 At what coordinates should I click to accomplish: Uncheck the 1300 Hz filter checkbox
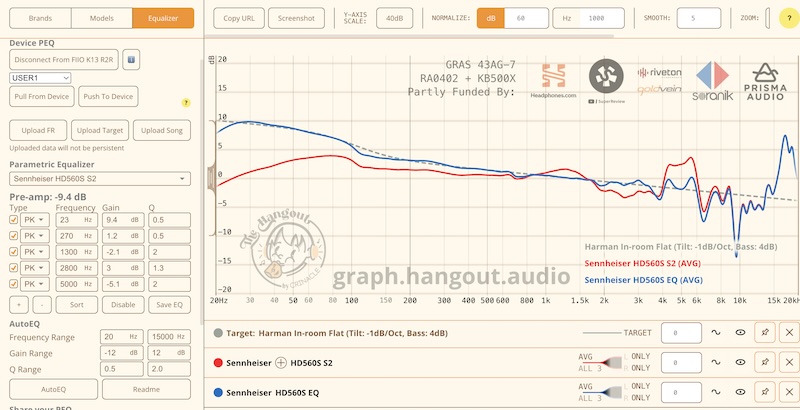[x=14, y=252]
